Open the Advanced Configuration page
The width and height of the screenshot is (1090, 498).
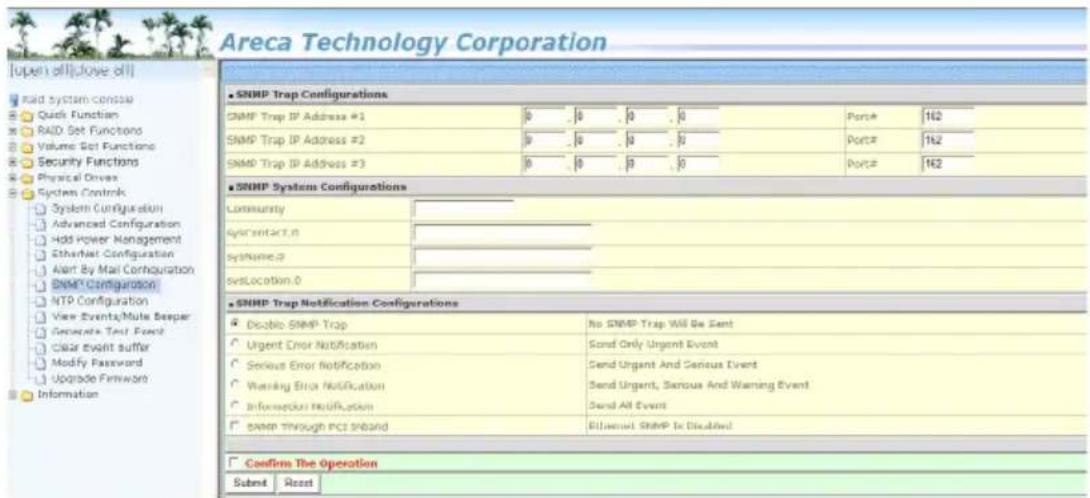116,224
